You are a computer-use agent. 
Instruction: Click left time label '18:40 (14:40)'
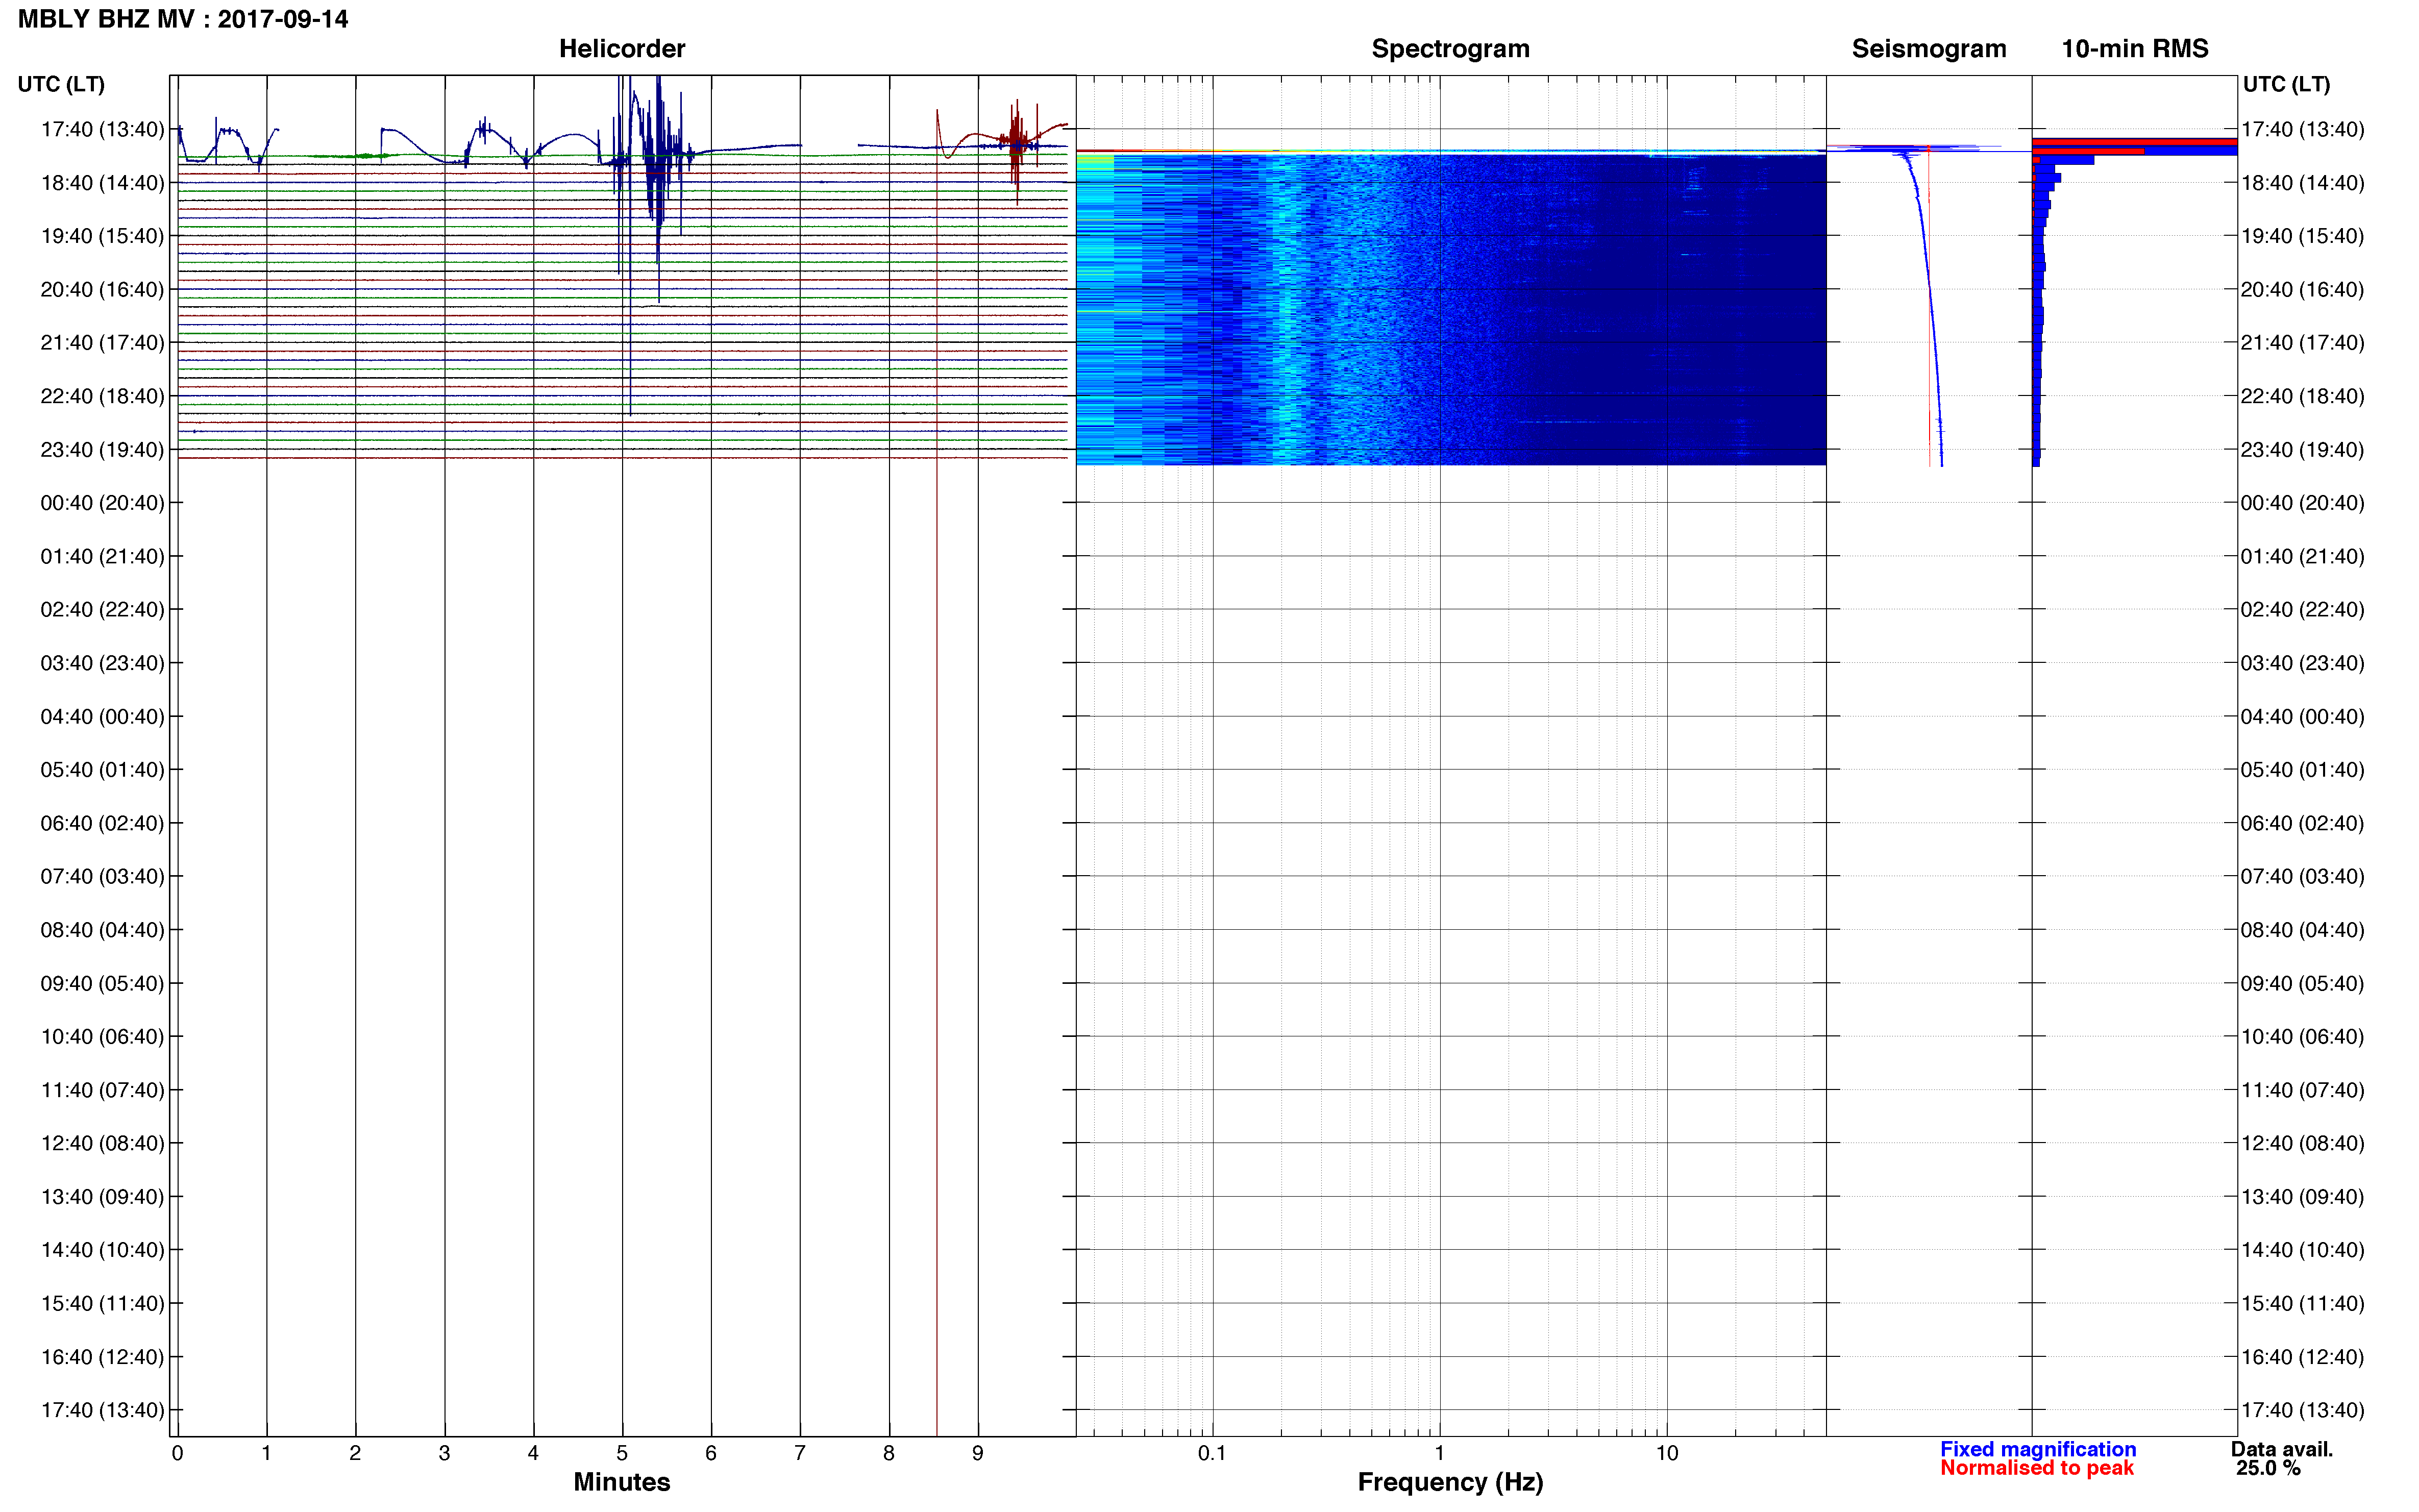click(102, 183)
